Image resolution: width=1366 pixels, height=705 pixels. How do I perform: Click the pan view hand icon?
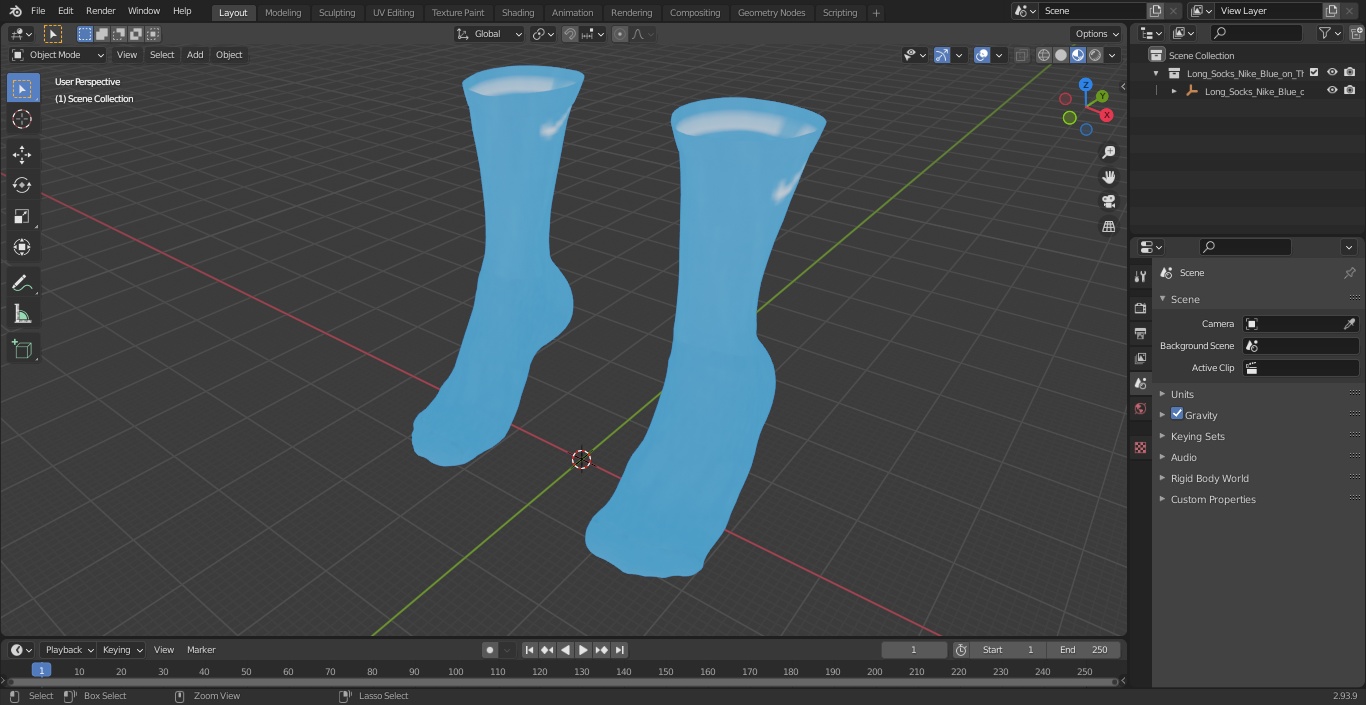point(1108,177)
